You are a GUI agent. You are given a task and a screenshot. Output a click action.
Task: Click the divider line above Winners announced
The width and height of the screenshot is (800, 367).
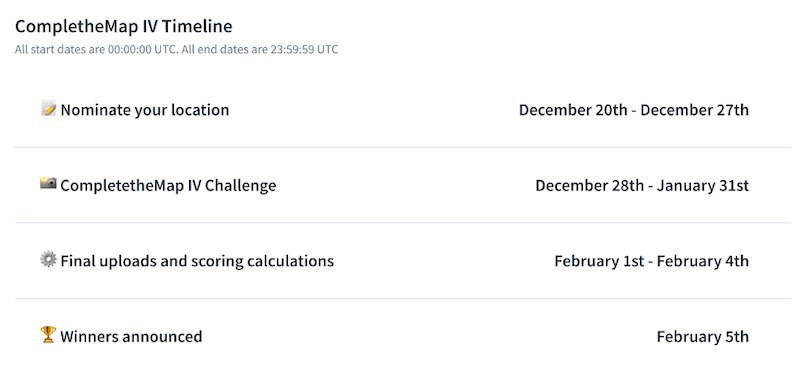[x=403, y=299]
